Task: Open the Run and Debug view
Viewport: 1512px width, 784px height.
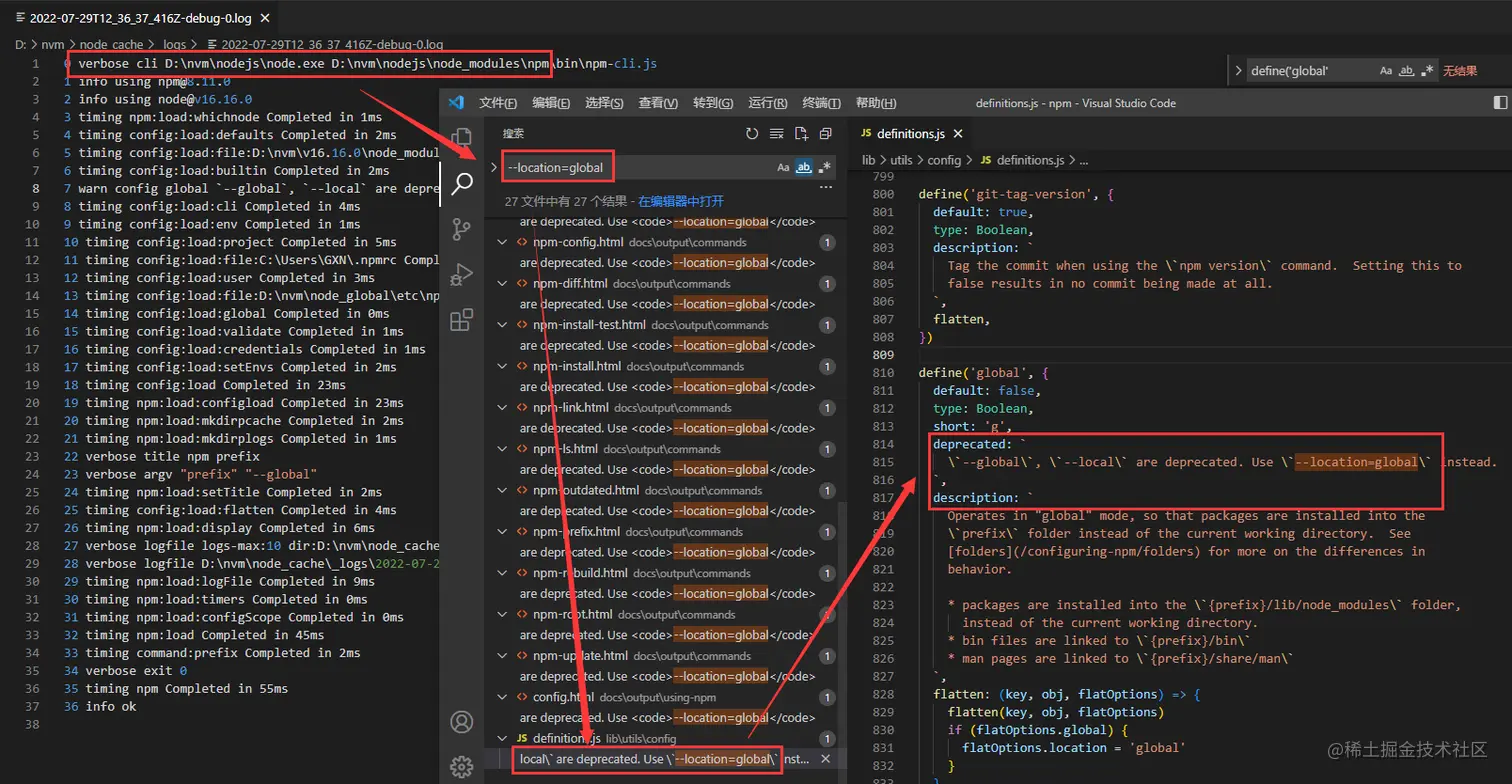Action: (x=461, y=274)
